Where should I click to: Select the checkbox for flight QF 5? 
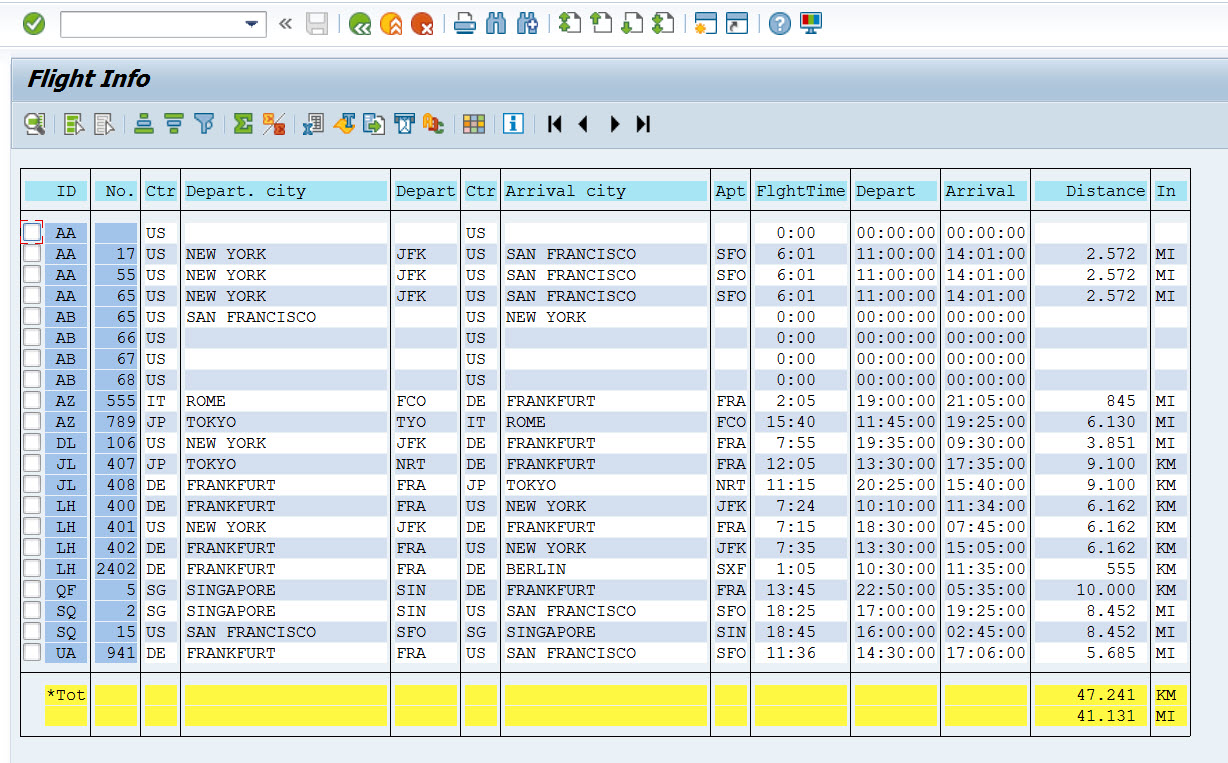31,590
